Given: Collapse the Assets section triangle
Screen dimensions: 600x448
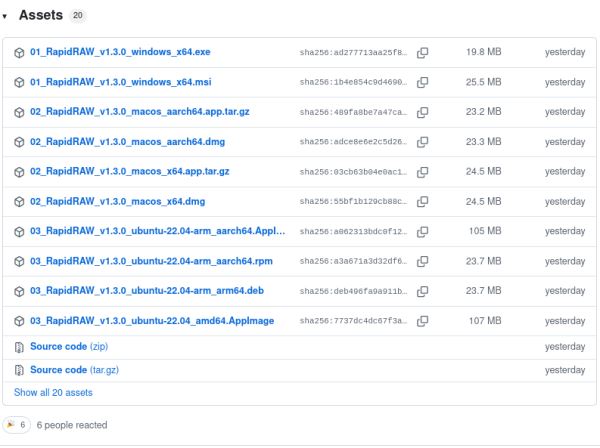Looking at the screenshot, I should [x=5, y=16].
